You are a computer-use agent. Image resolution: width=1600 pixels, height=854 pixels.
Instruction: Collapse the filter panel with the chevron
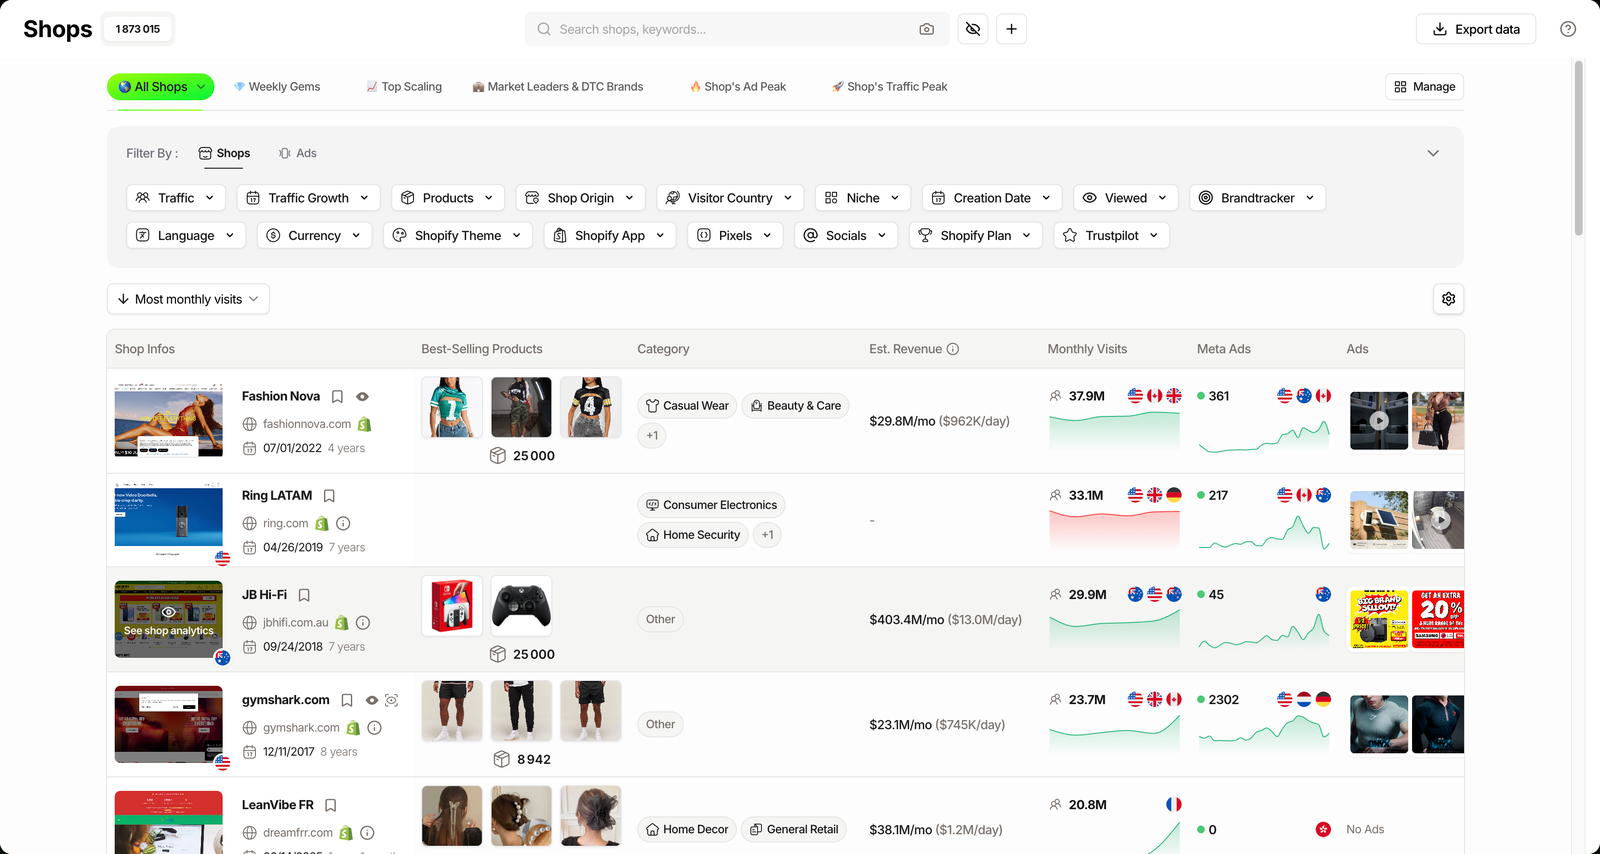[1433, 153]
